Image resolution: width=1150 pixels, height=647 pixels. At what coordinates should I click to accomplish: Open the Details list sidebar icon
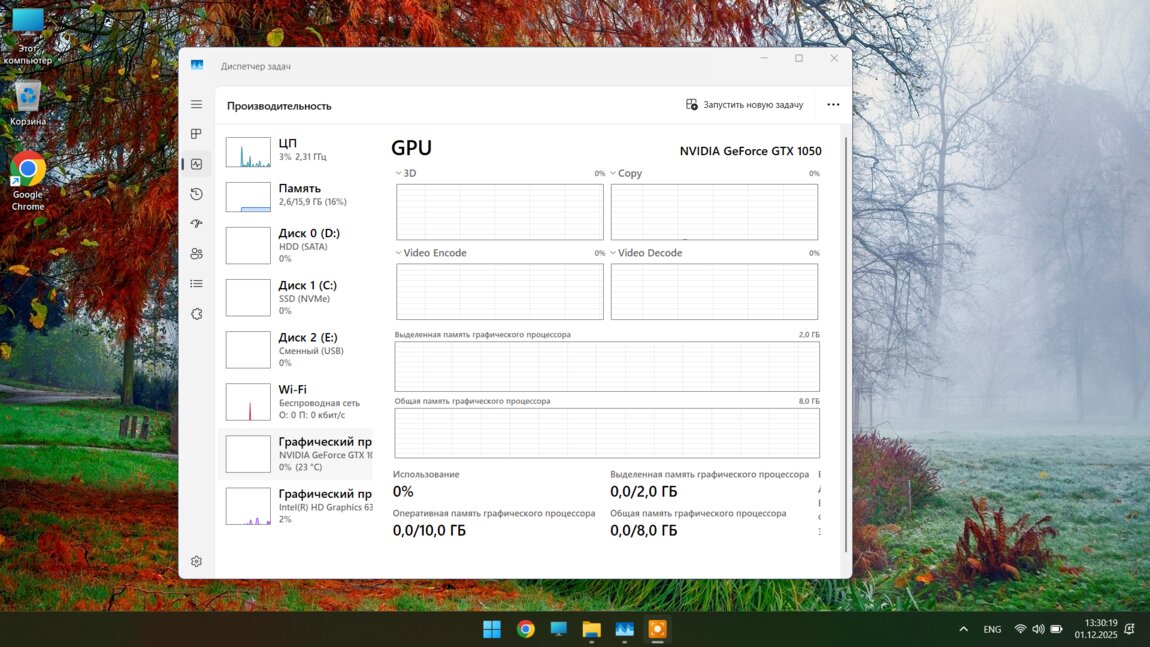click(196, 284)
